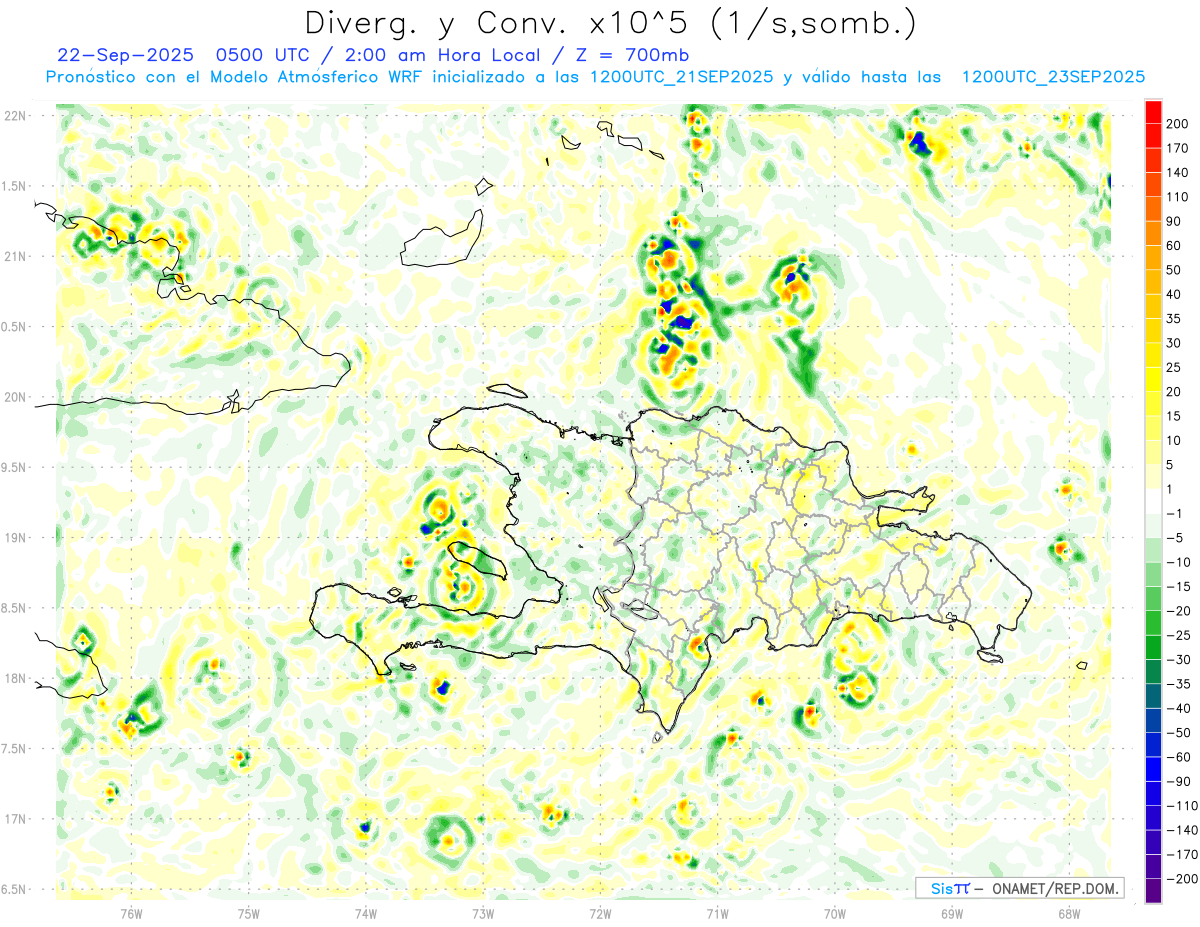Click the red color bar segment above 200
The width and height of the screenshot is (1200, 927).
click(1153, 111)
